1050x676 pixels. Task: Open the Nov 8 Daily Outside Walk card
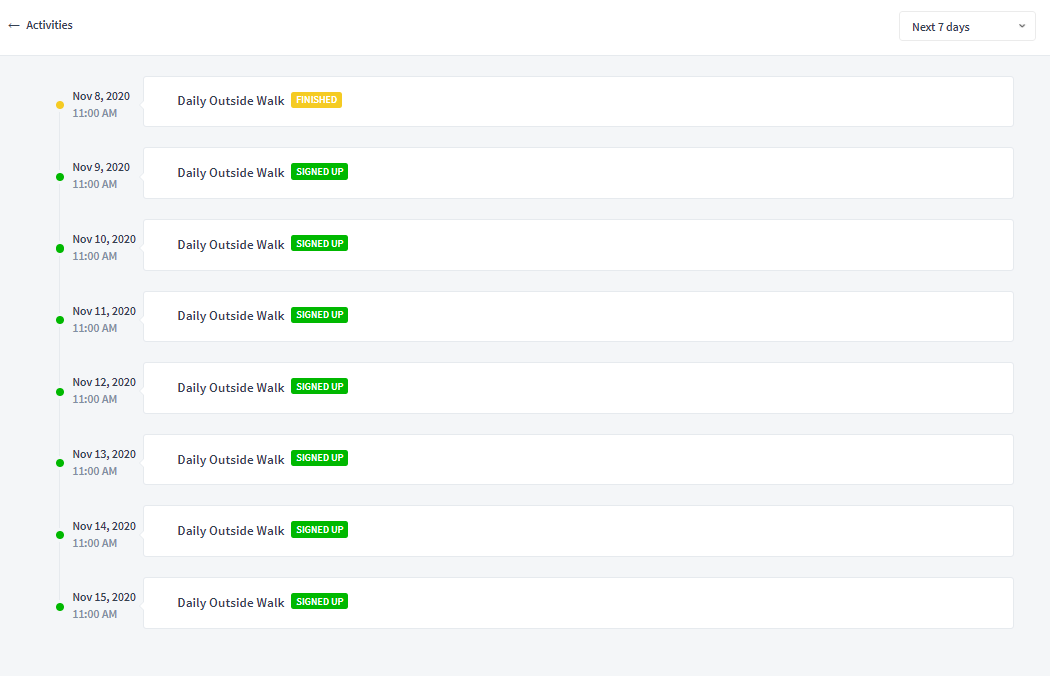click(578, 101)
